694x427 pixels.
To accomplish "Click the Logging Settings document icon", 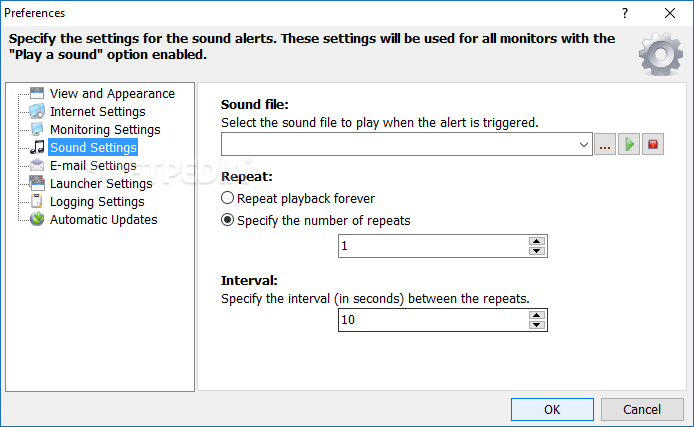I will [37, 201].
